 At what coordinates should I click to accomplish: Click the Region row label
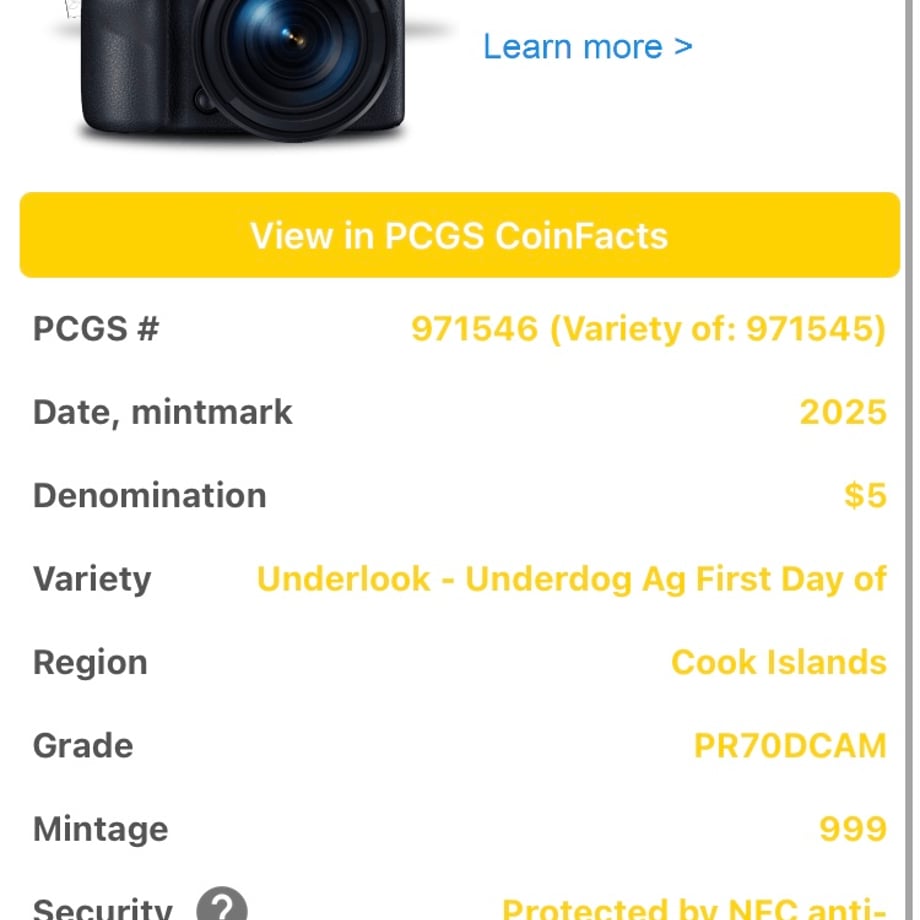[x=90, y=663]
